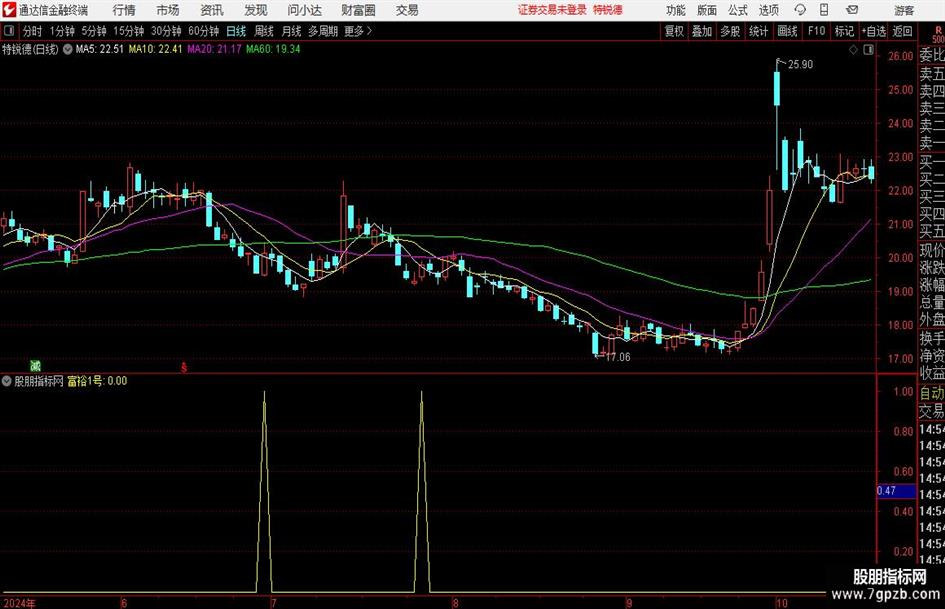Click the MA60: 19.34 indicator label
The height and width of the screenshot is (609, 945).
pos(273,49)
